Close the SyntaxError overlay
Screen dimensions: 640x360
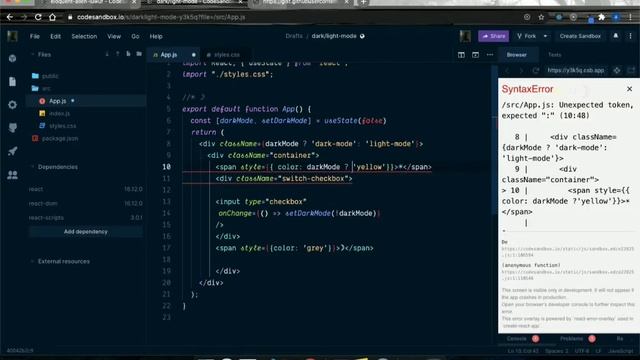click(629, 89)
